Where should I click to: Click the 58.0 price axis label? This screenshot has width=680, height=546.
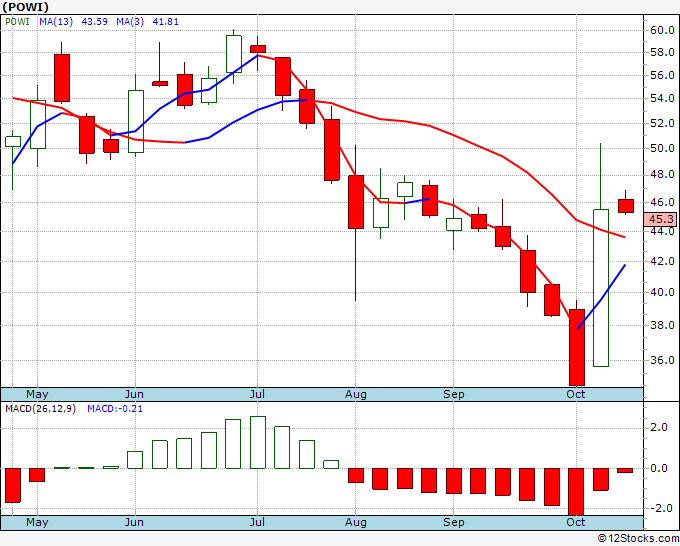point(662,52)
